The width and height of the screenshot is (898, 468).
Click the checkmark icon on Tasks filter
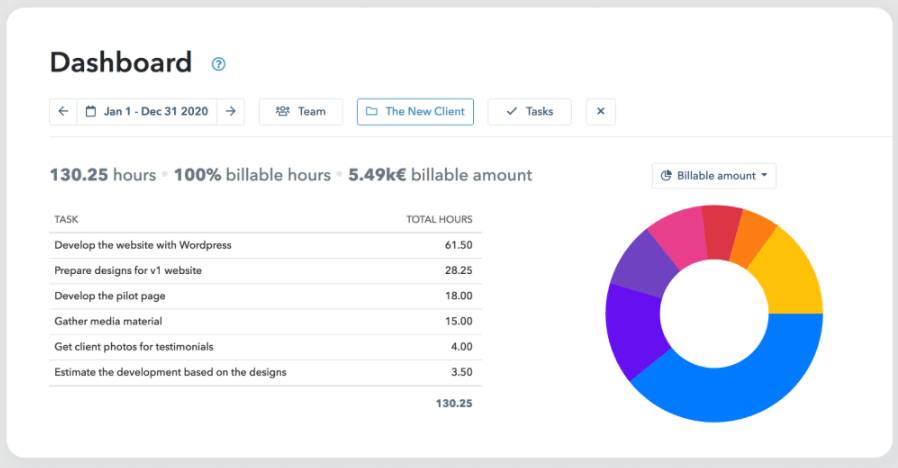pyautogui.click(x=512, y=111)
